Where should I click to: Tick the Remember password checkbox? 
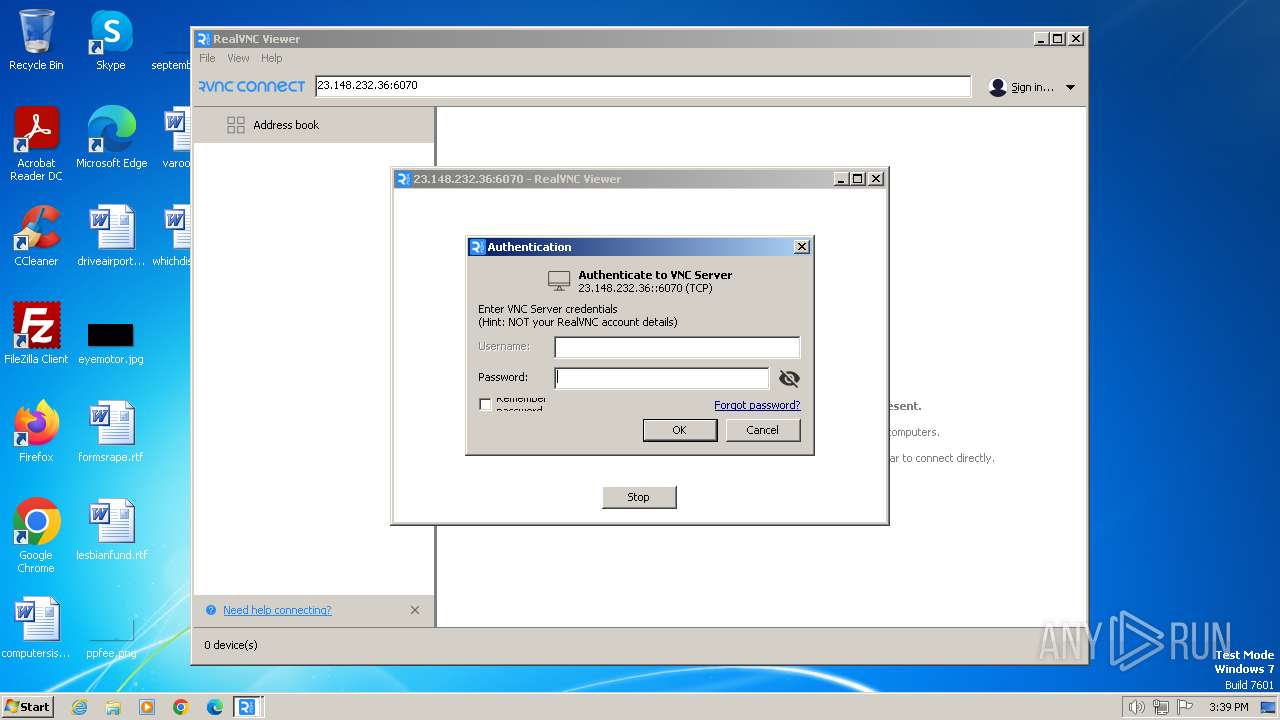[x=486, y=405]
